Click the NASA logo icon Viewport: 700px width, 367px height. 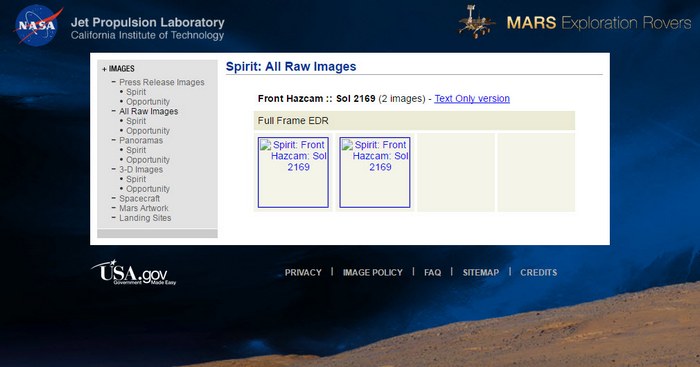tap(38, 25)
